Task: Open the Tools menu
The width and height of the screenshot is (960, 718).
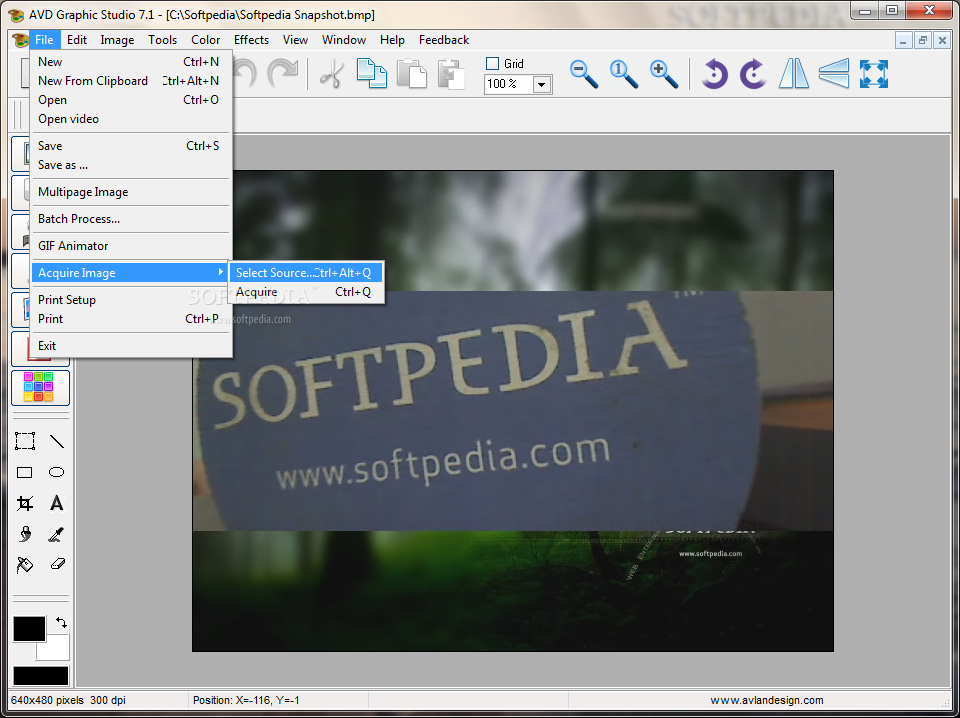Action: coord(162,40)
